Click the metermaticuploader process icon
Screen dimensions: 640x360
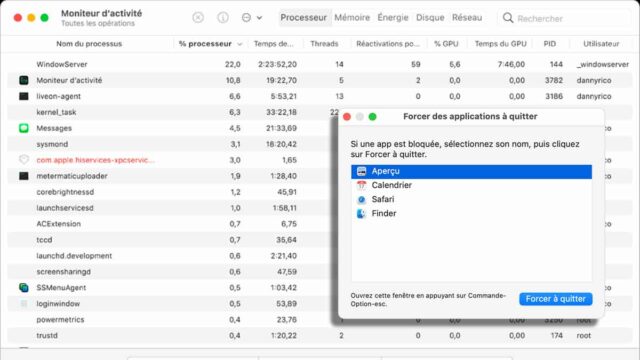pos(24,176)
